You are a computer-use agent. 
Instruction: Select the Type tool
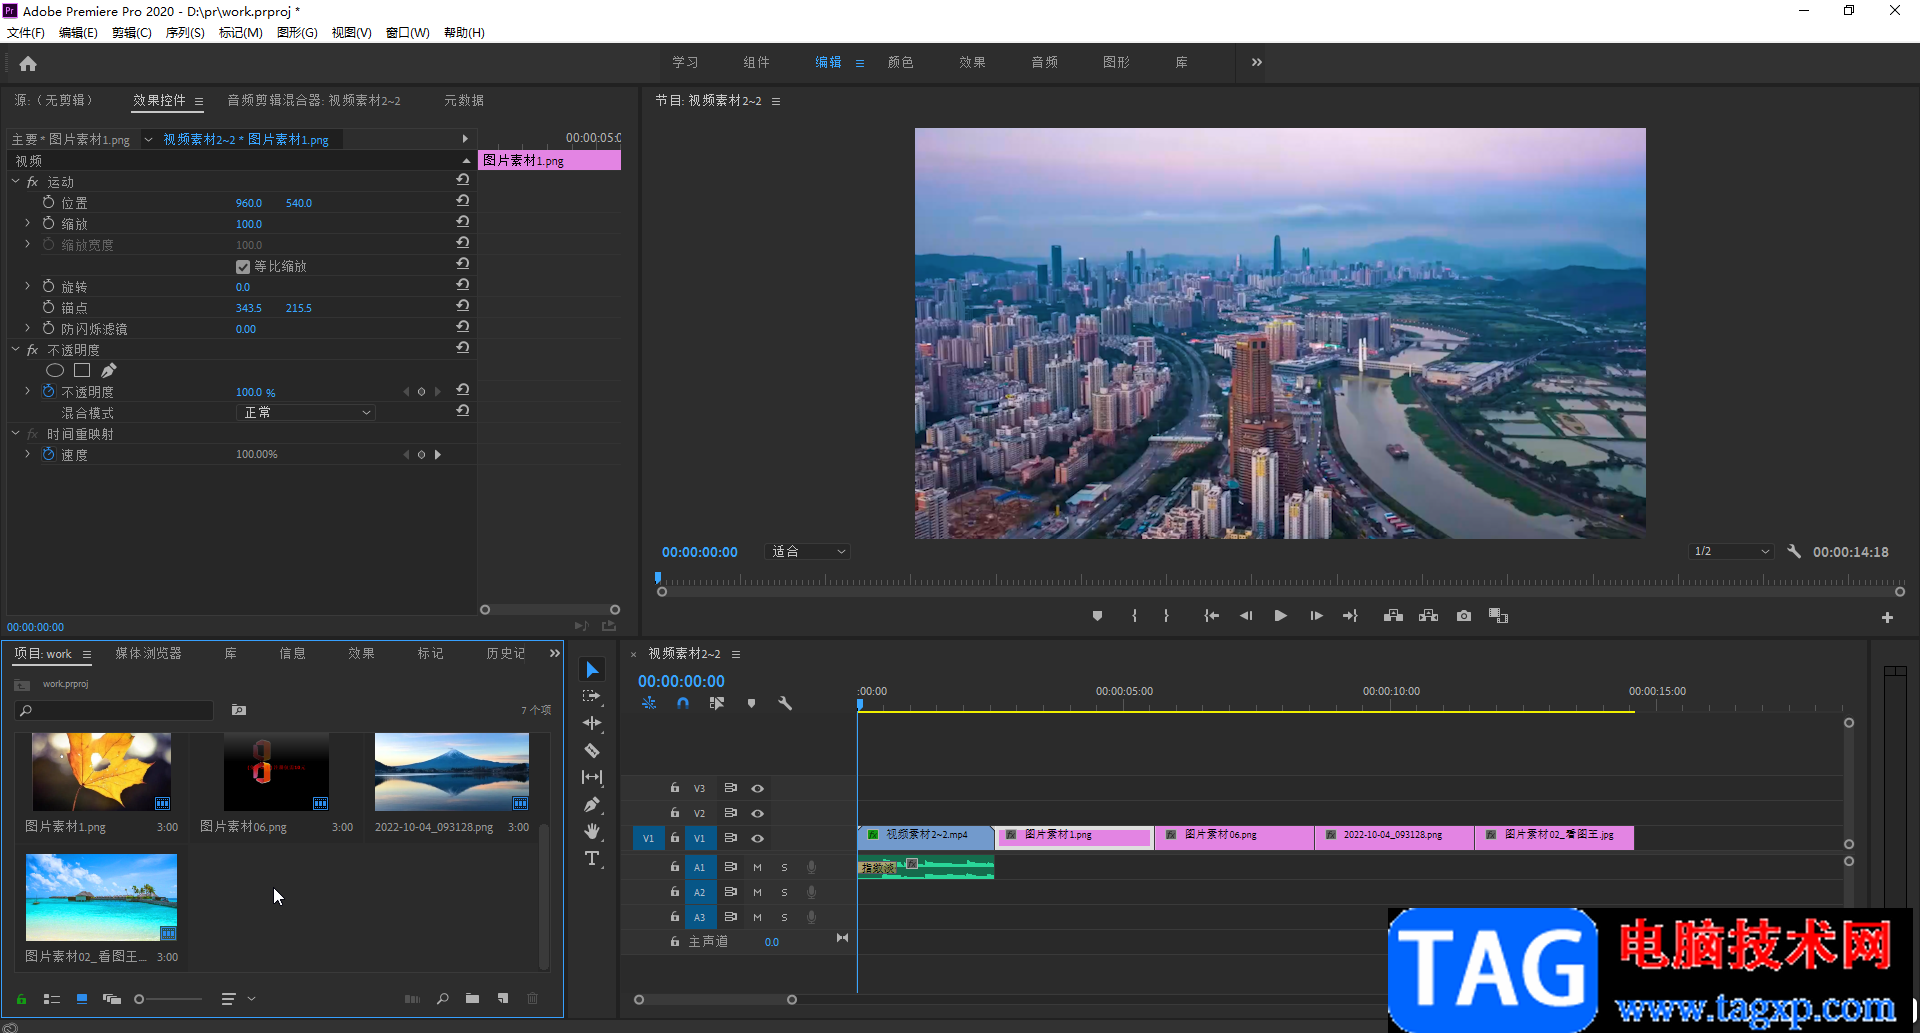[x=592, y=859]
